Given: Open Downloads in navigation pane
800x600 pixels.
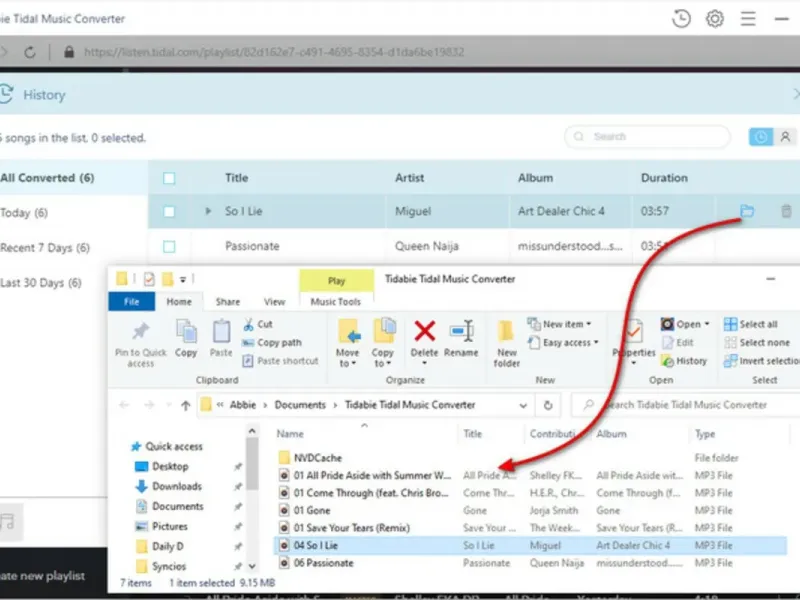Looking at the screenshot, I should 169,486.
